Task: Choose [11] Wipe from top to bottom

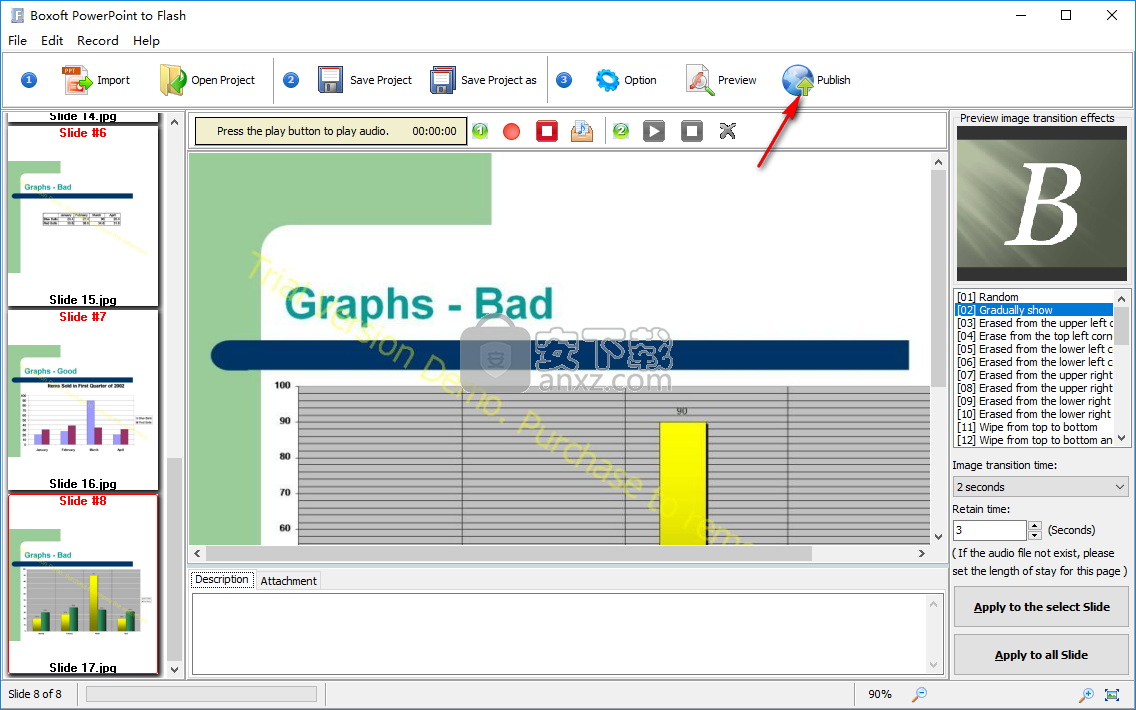Action: tap(1034, 427)
